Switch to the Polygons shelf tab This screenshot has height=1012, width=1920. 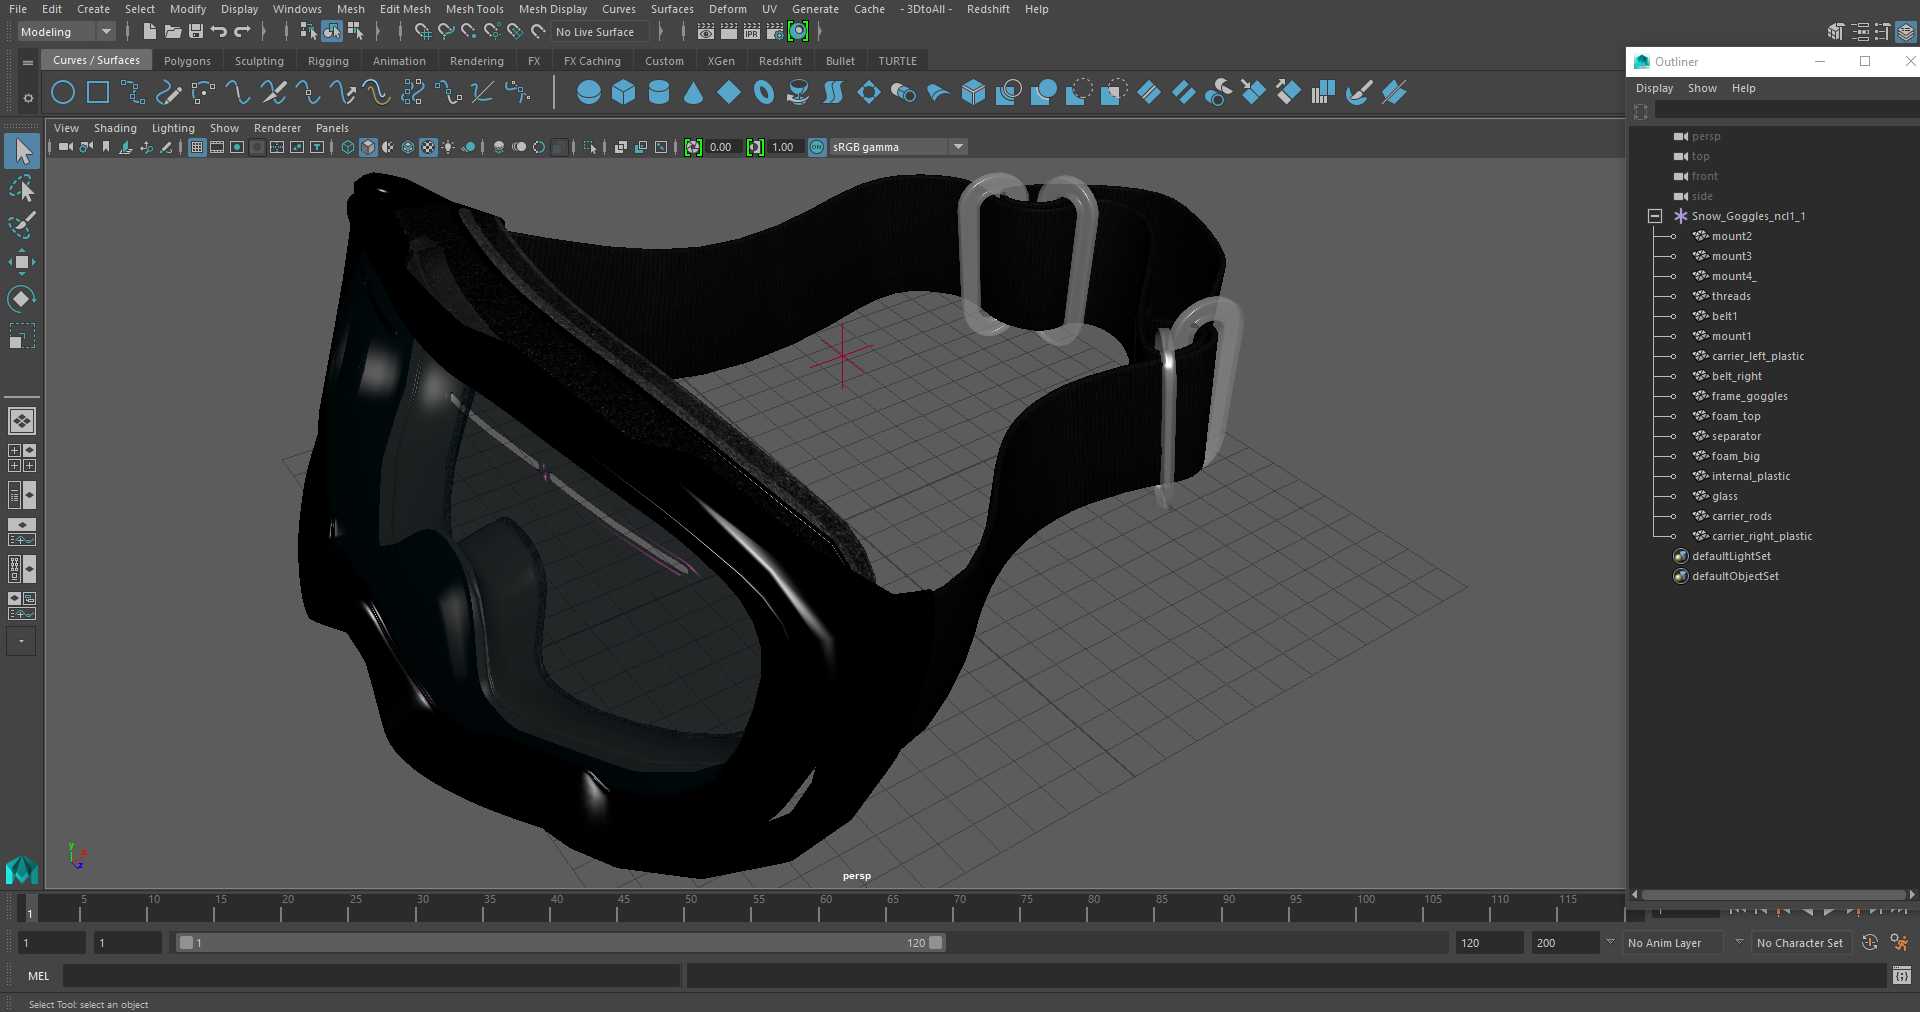(187, 61)
